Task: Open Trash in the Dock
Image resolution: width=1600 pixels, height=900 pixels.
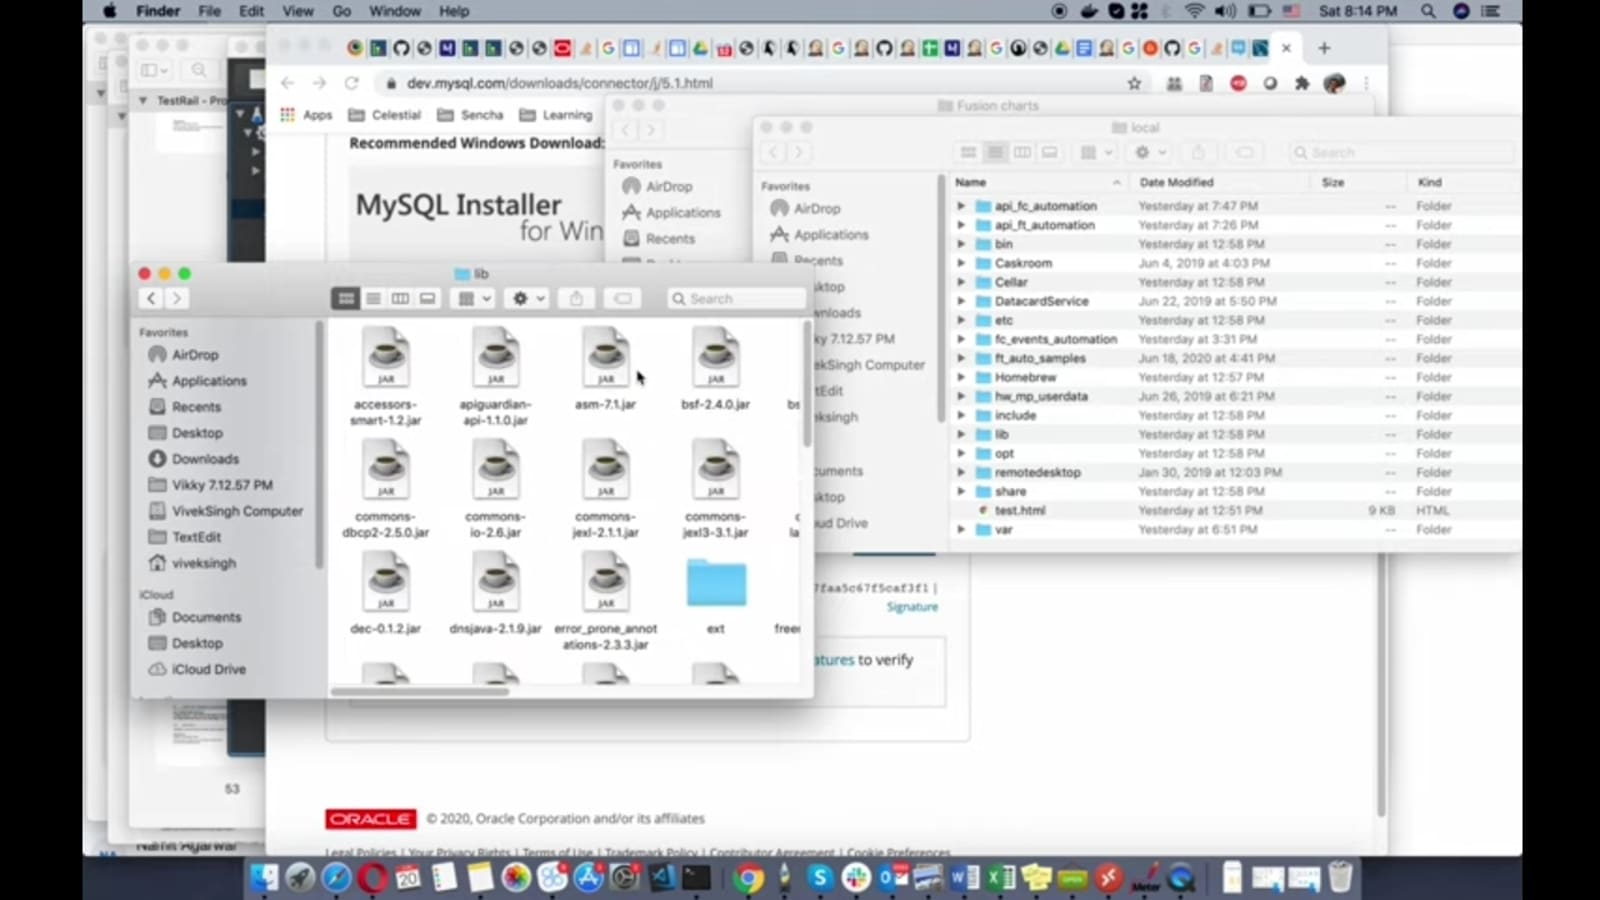Action: pyautogui.click(x=1340, y=878)
